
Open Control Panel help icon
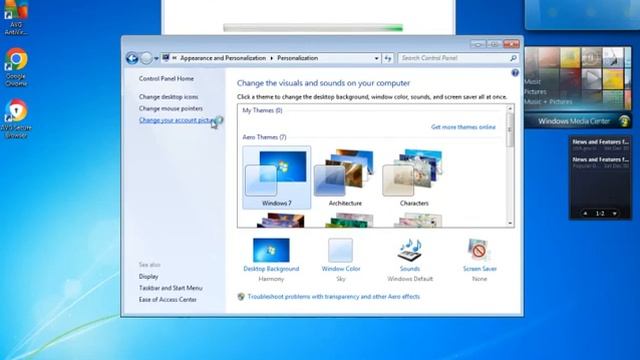(515, 73)
